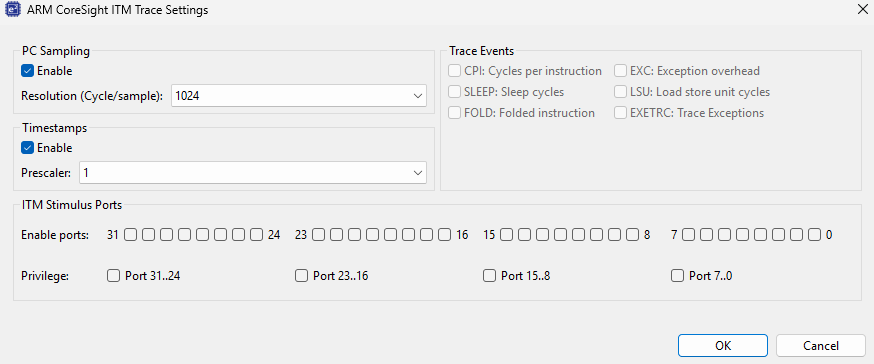This screenshot has width=874, height=364.
Task: Toggle EXC: Exception overhead checkbox
Action: click(621, 71)
